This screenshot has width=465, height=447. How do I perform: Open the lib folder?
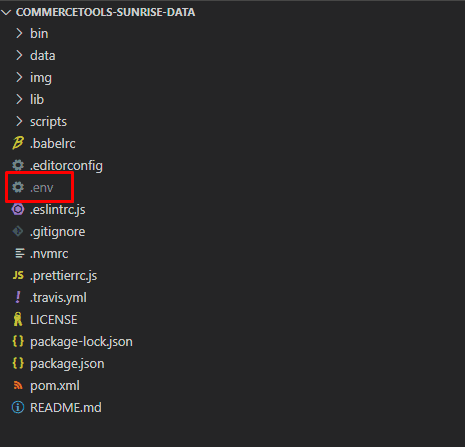tap(37, 99)
